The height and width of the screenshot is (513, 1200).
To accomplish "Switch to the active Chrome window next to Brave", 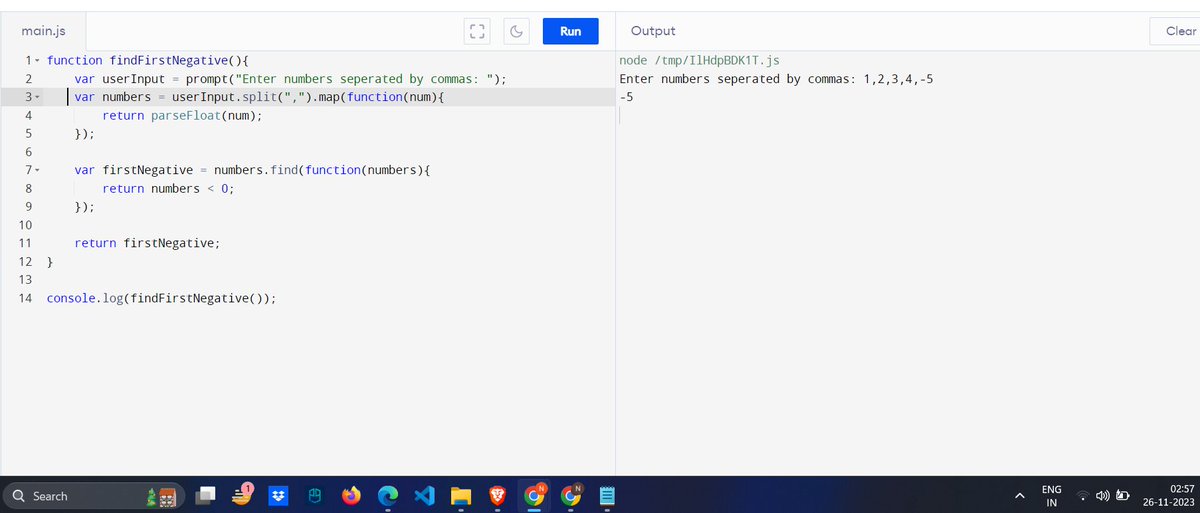I will point(534,495).
